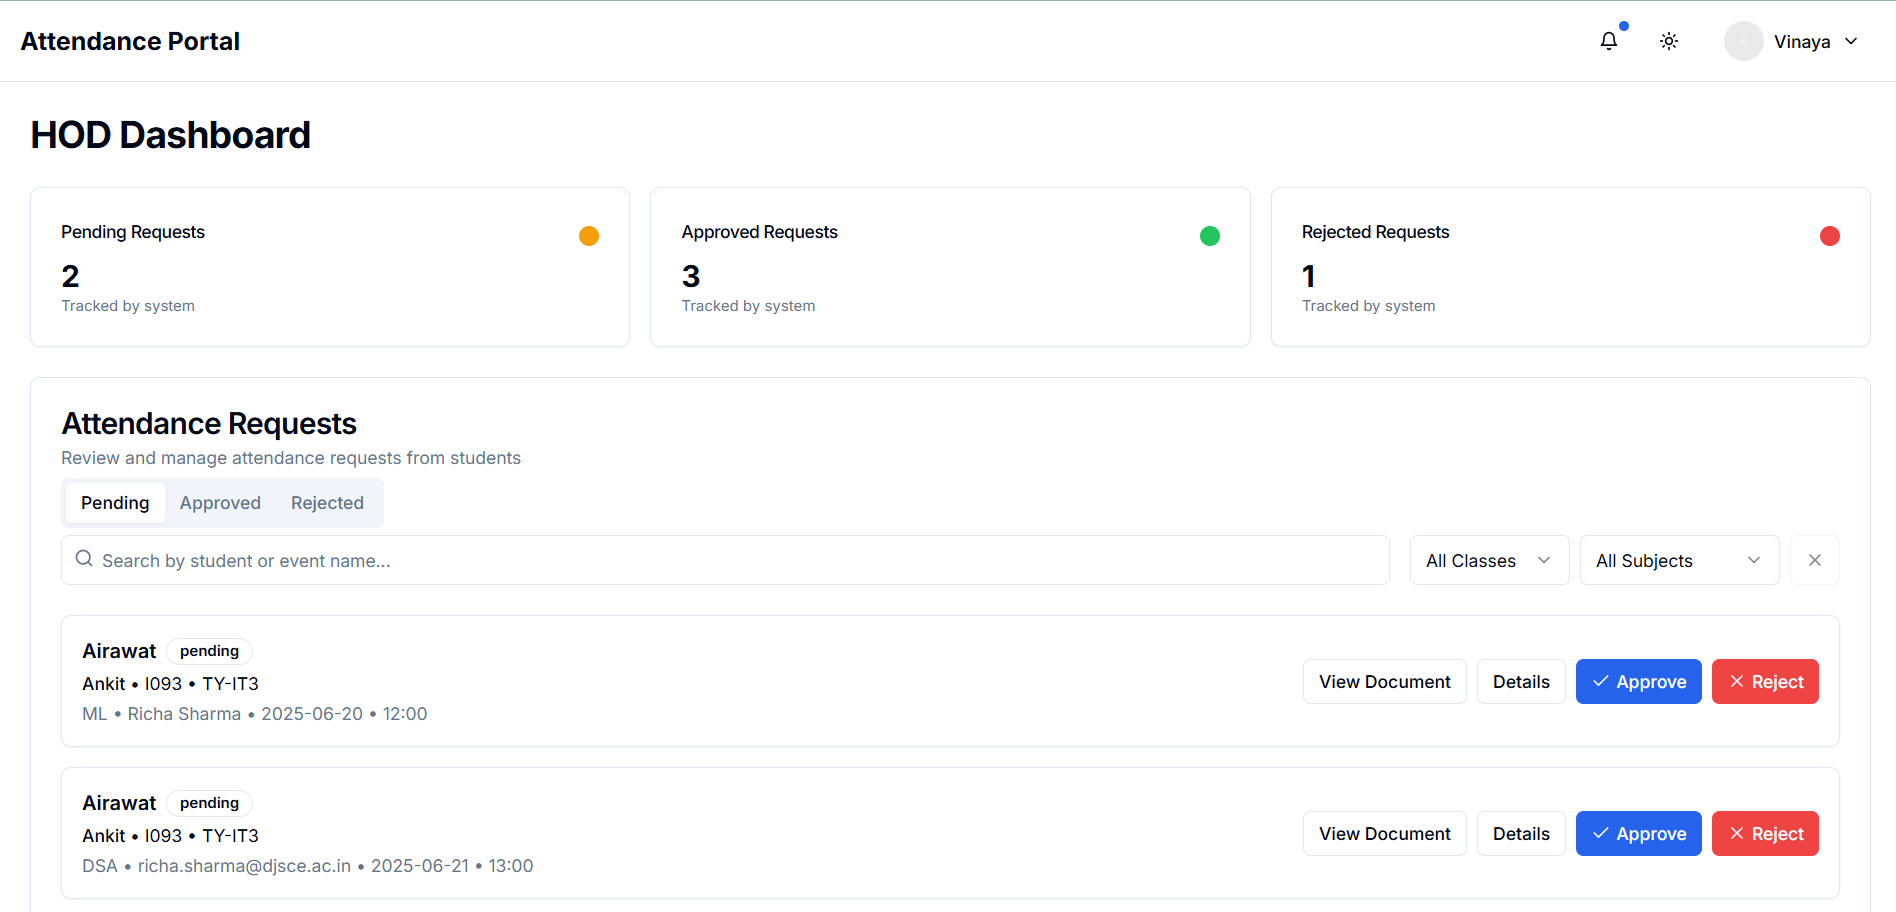This screenshot has height=912, width=1896.
Task: Click the red Rejected Requests status dot
Action: pos(1829,236)
